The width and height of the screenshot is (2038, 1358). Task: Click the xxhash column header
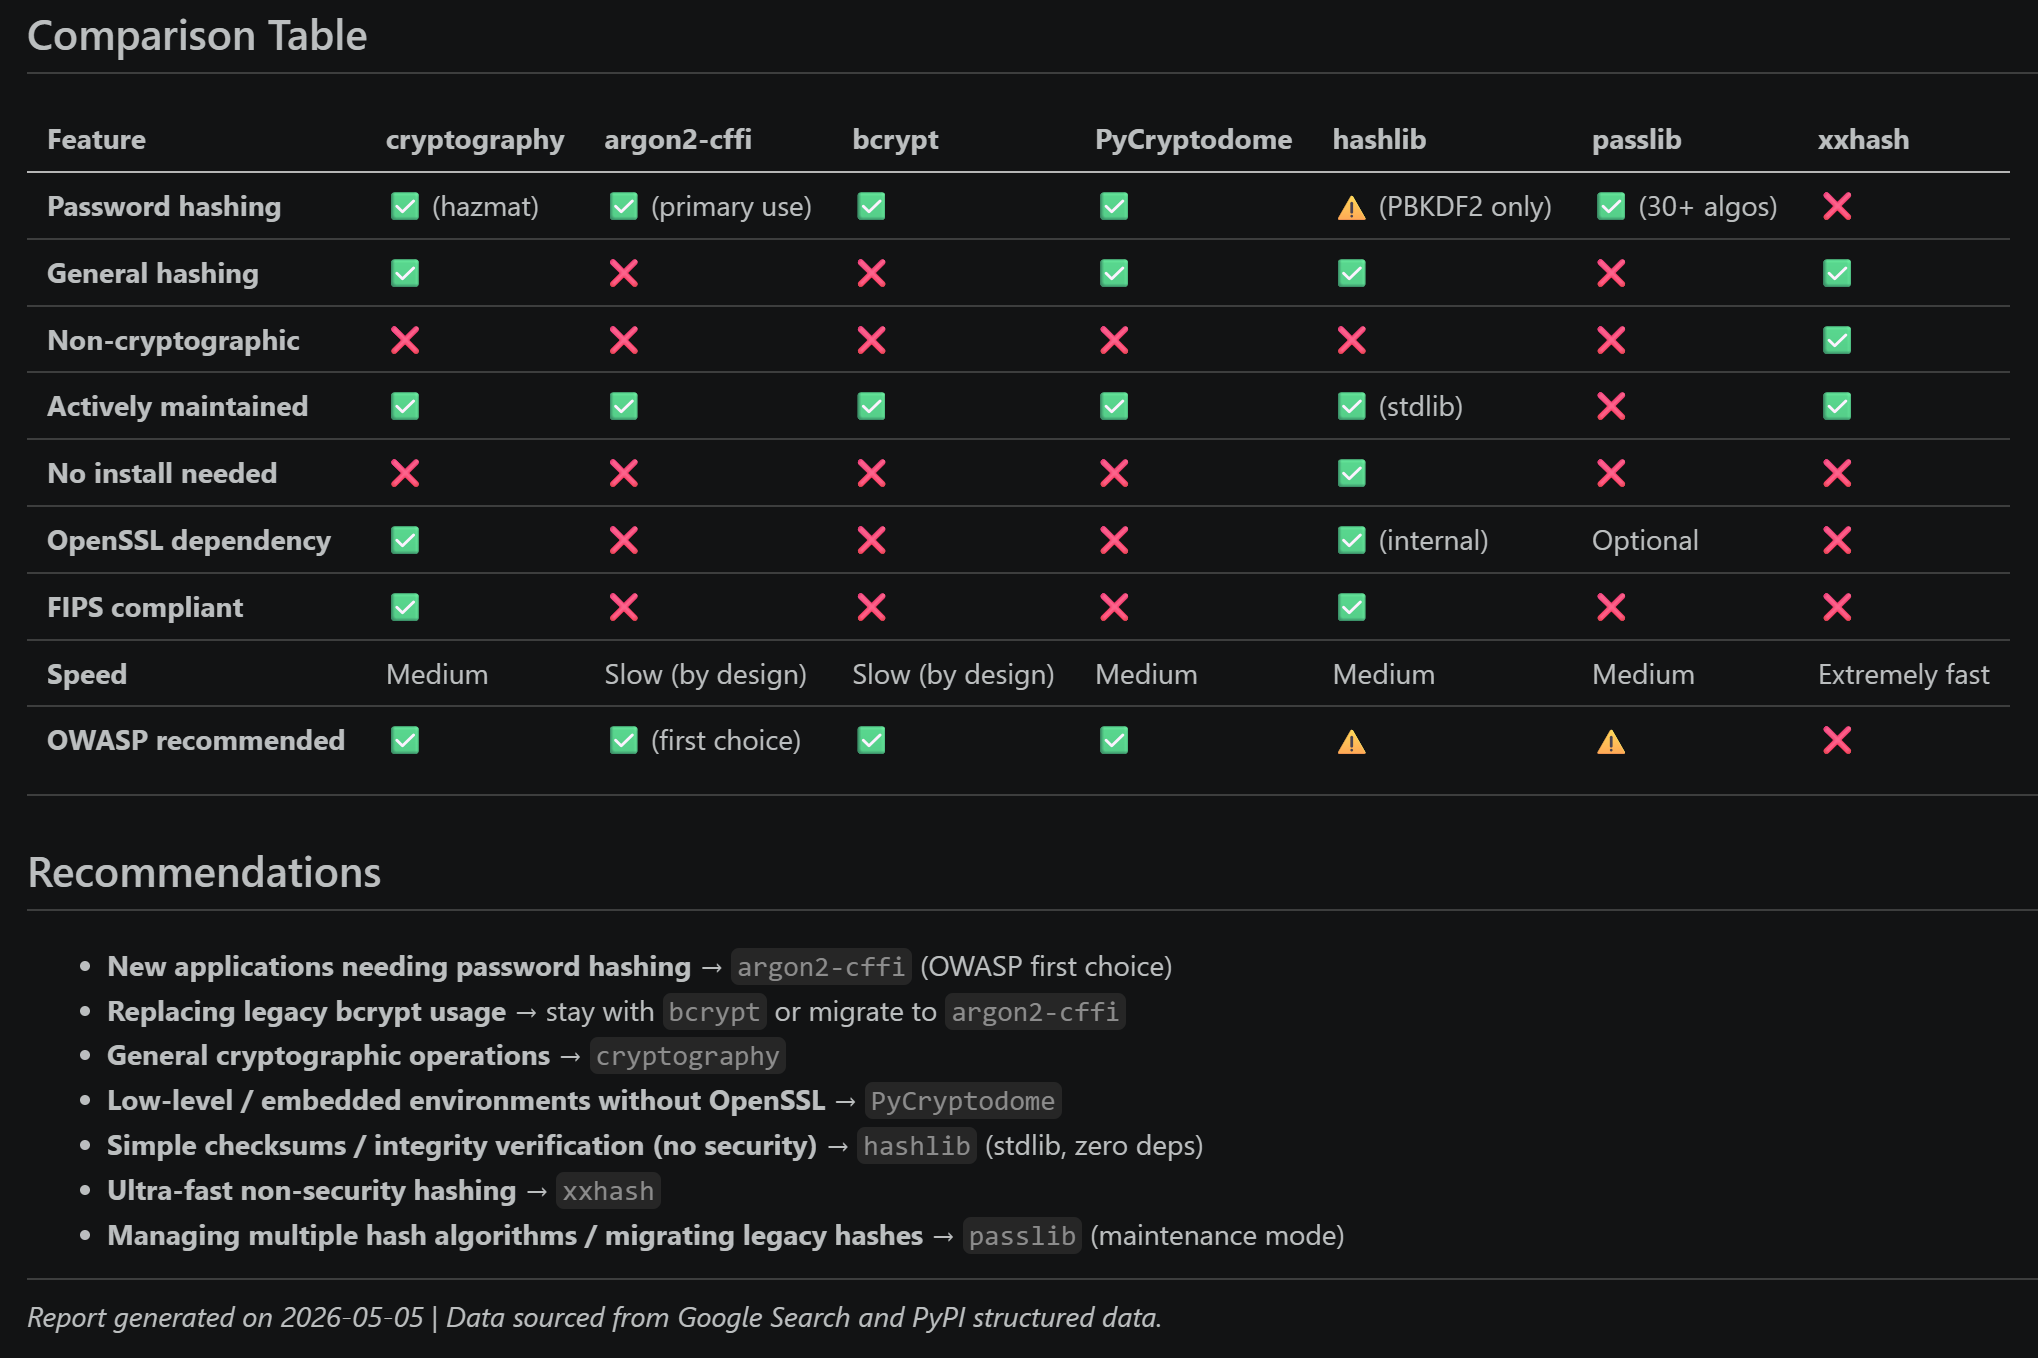click(1863, 139)
